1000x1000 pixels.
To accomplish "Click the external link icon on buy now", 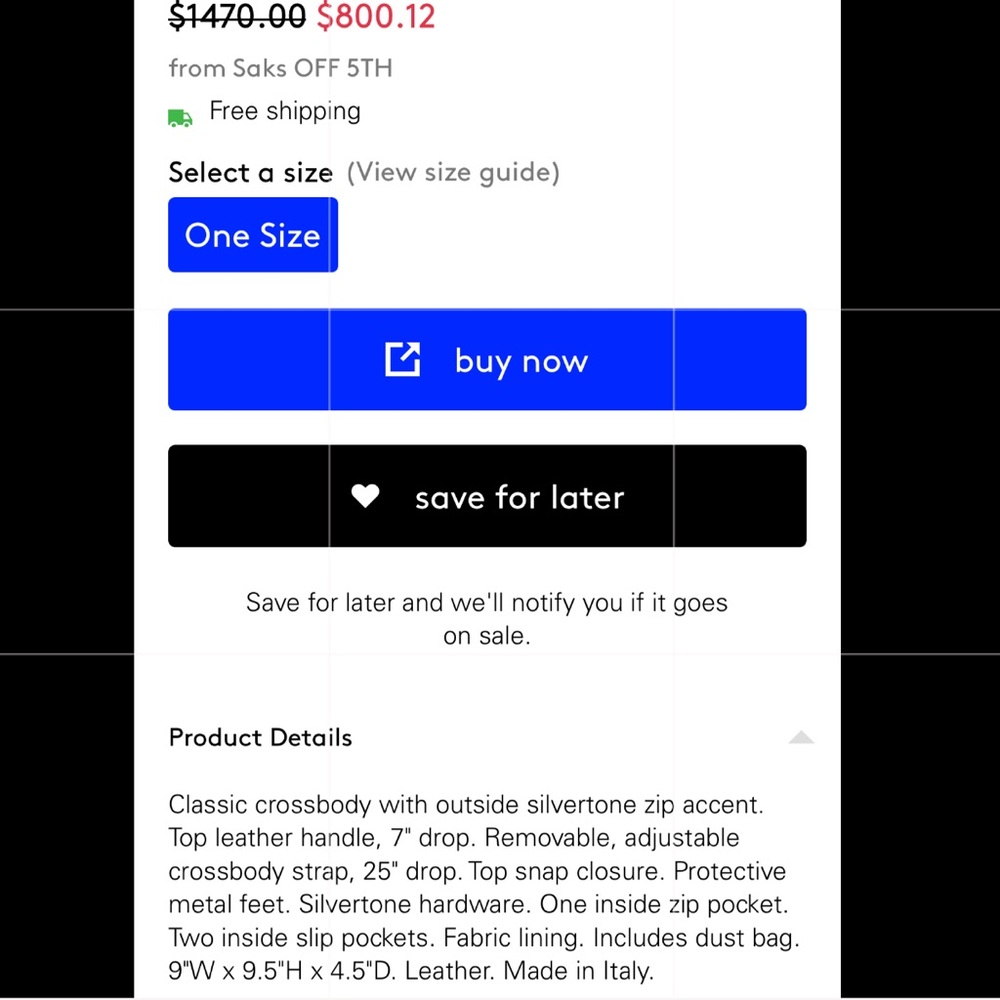I will 402,360.
